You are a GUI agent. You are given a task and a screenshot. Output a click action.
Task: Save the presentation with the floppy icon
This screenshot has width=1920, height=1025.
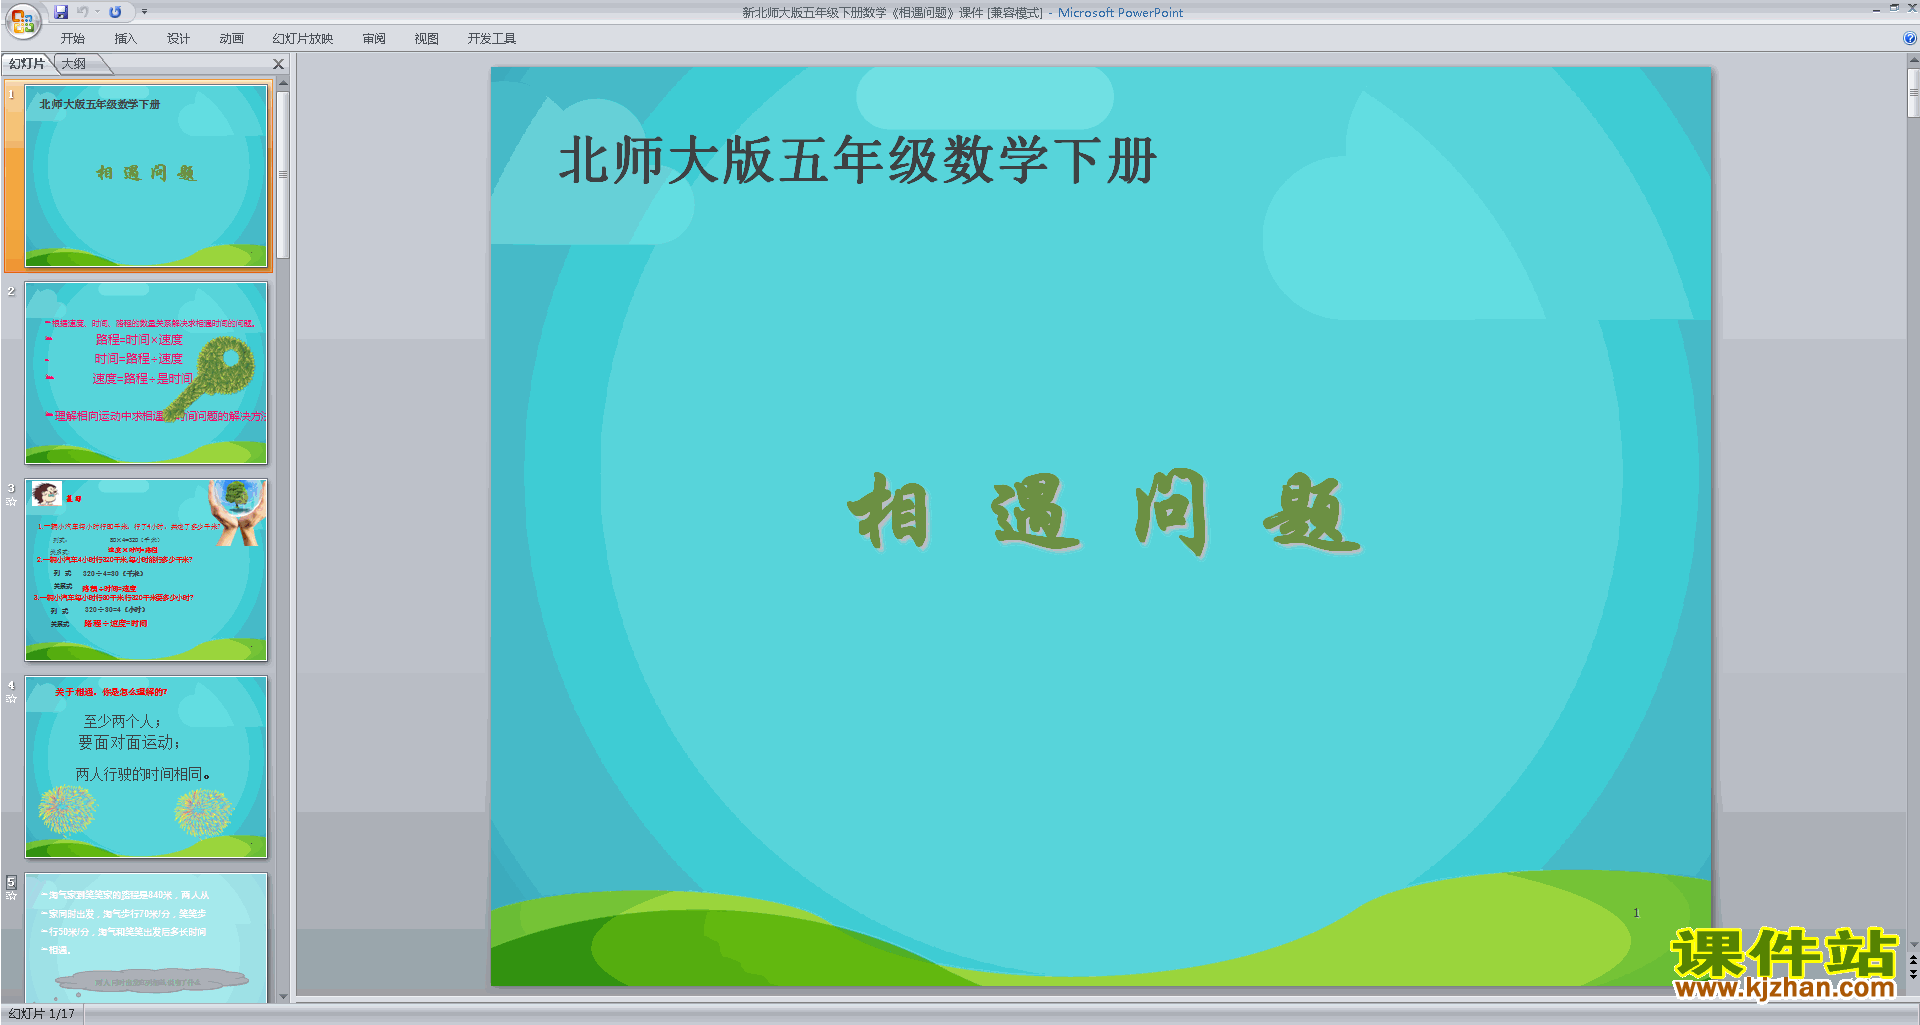(61, 12)
